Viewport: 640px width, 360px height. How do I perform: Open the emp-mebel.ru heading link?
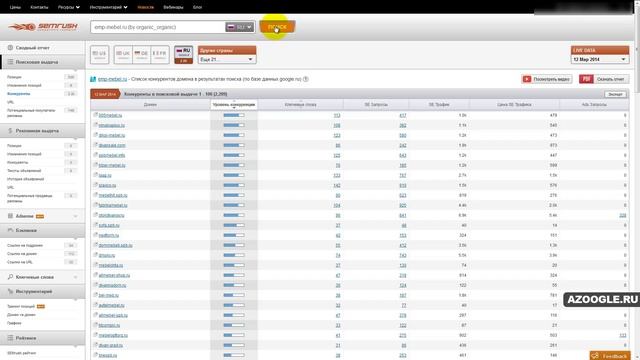(113, 79)
